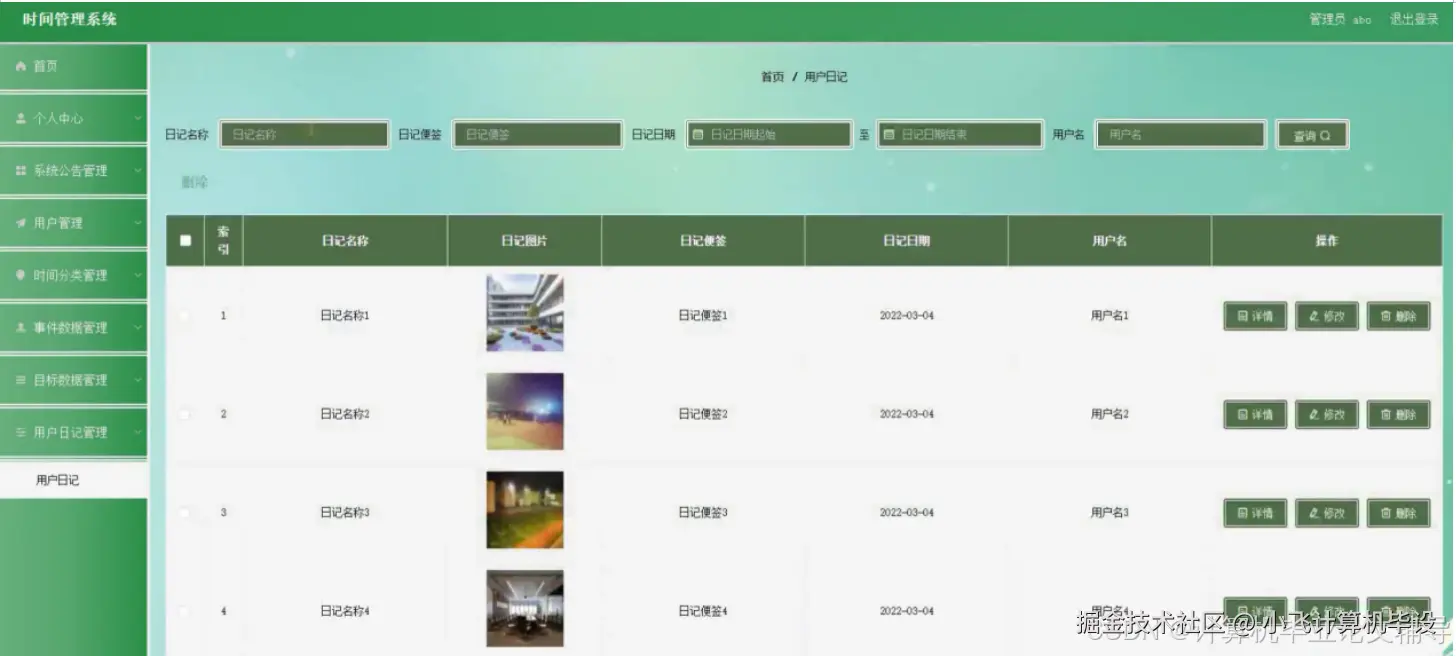Click 删除 for 日记名称3 row
Image resolution: width=1456 pixels, height=656 pixels.
click(1398, 513)
